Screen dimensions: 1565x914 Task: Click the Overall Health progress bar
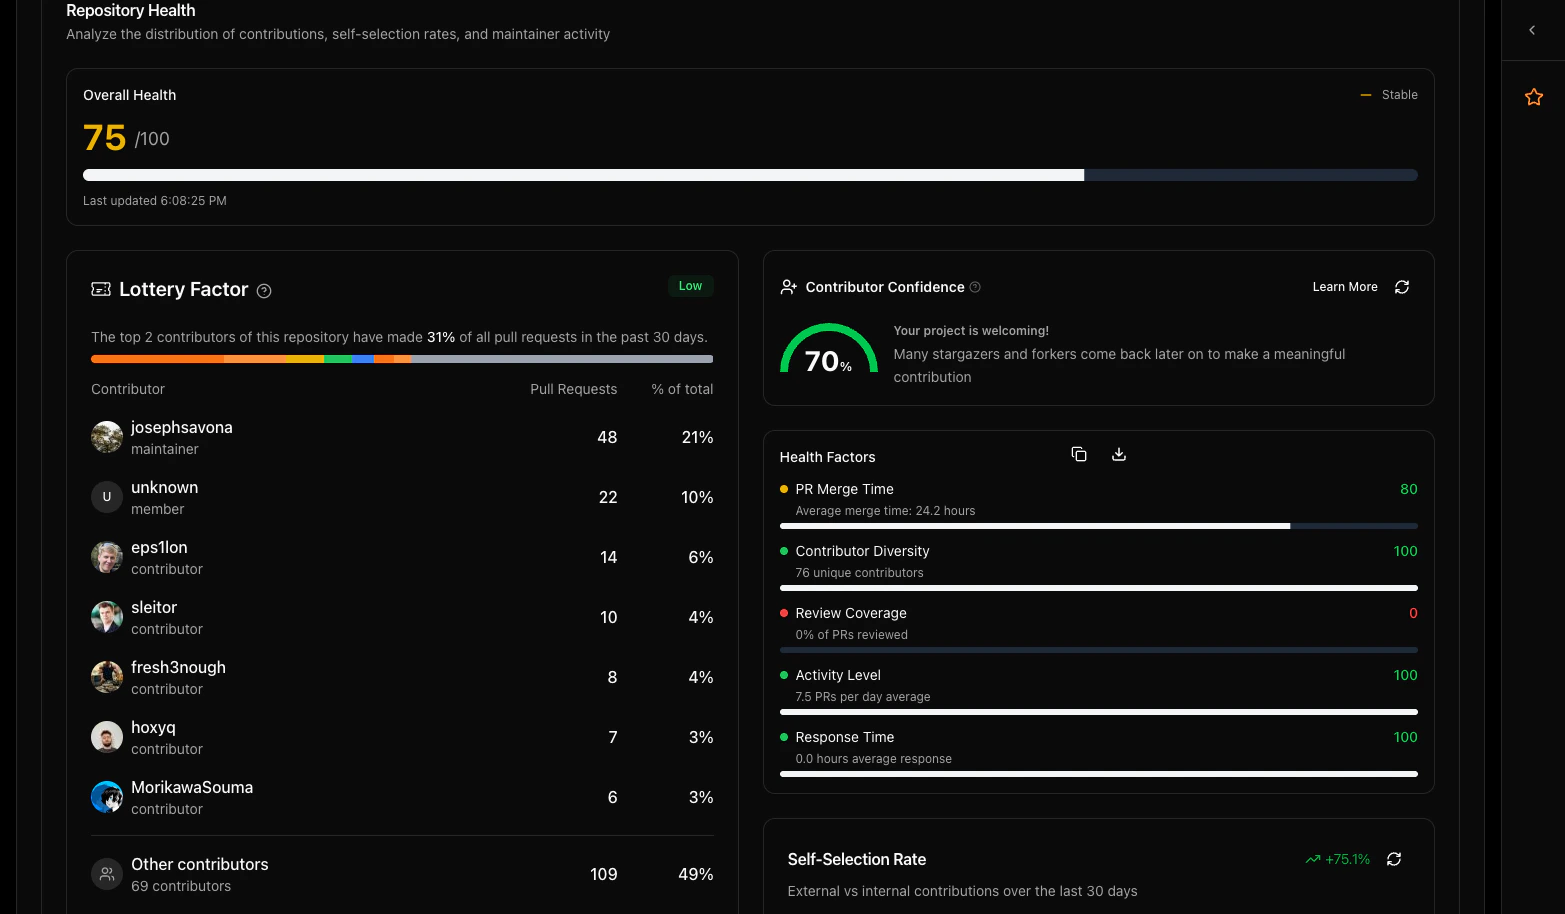(750, 174)
